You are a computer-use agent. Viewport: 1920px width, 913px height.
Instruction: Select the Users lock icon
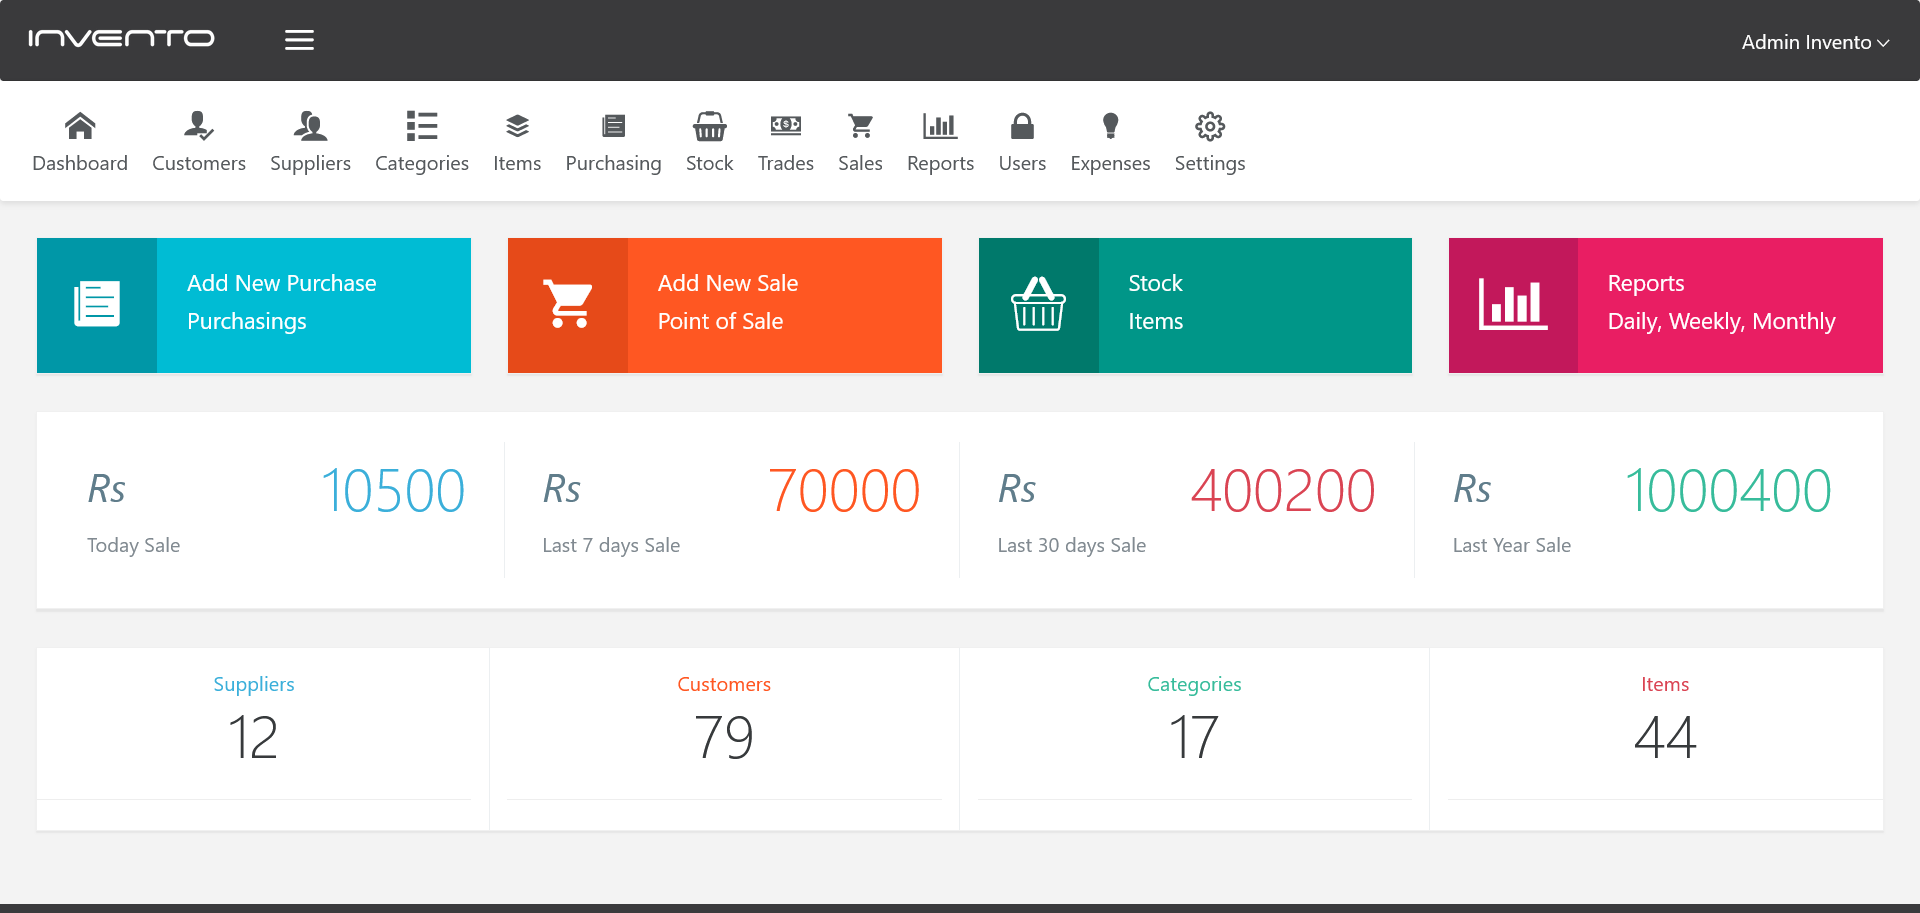point(1022,126)
